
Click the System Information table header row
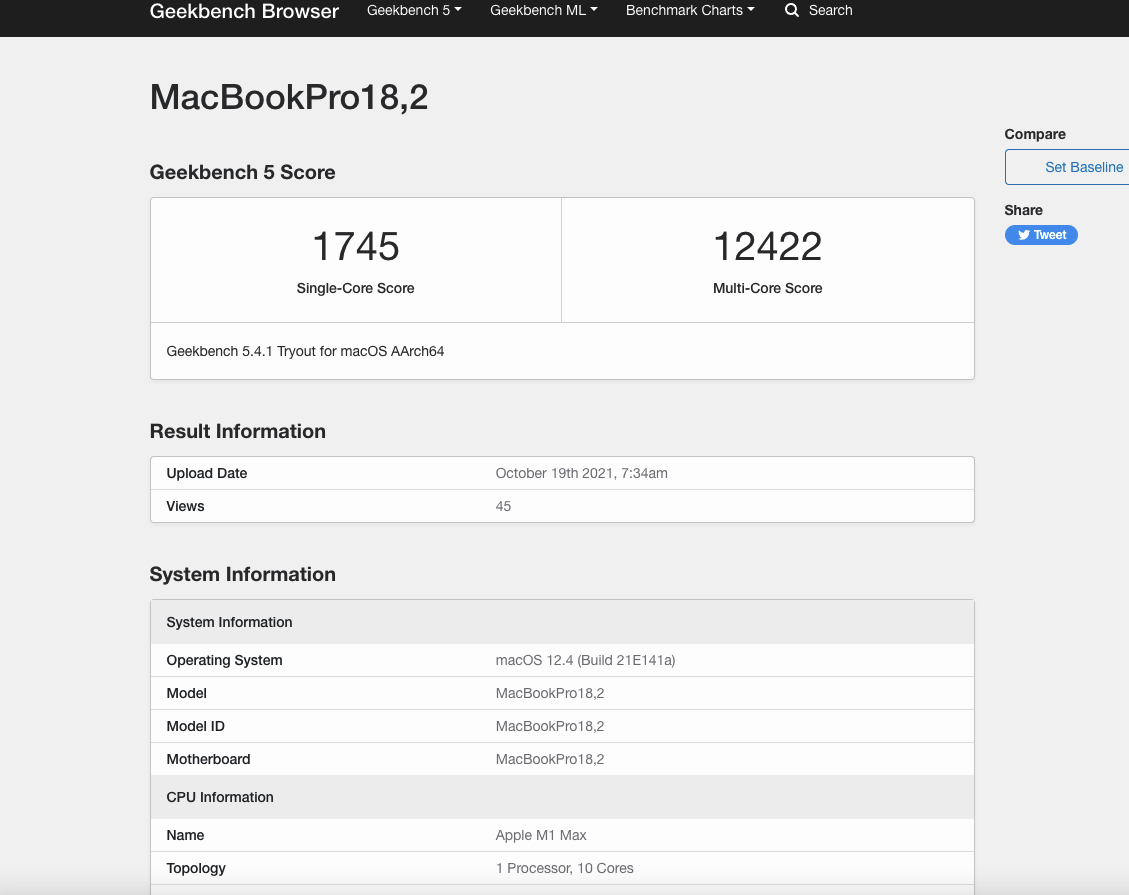click(562, 622)
